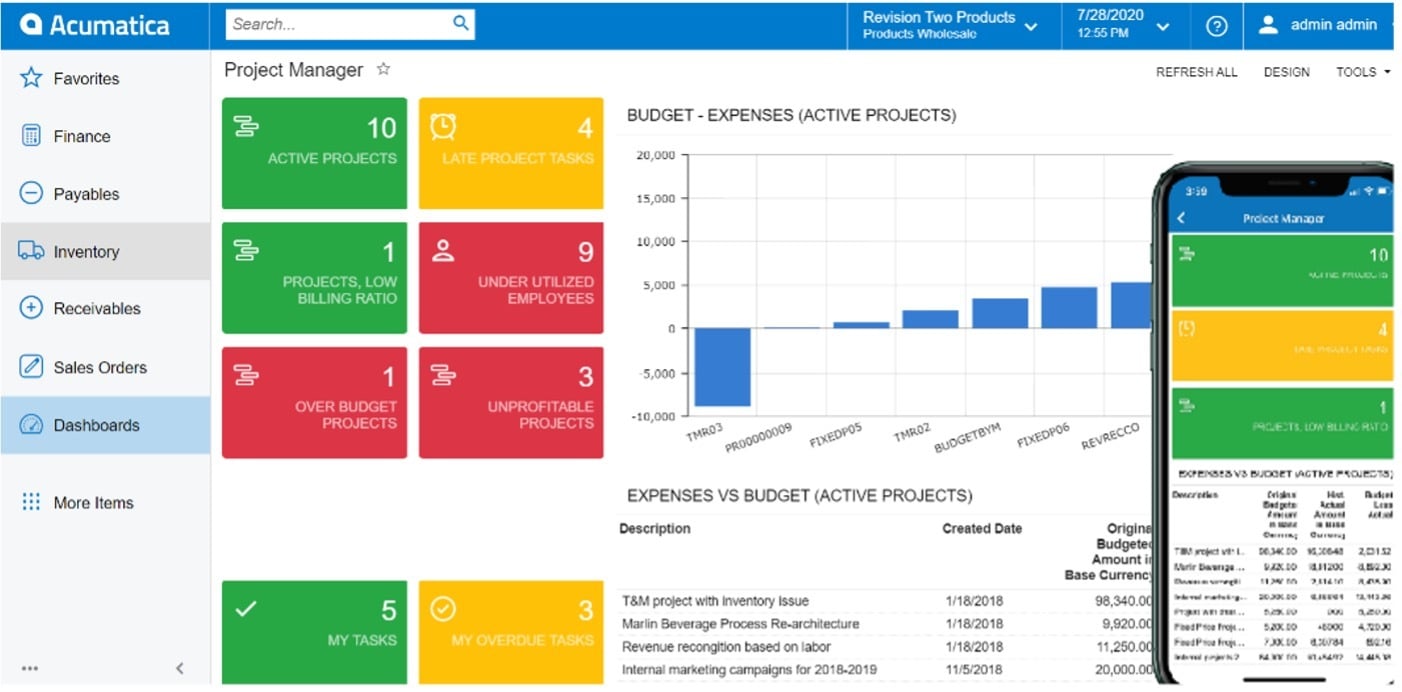Click the BUDGETBYM bar in the chart
This screenshot has height=692, width=1402.
tap(1000, 313)
